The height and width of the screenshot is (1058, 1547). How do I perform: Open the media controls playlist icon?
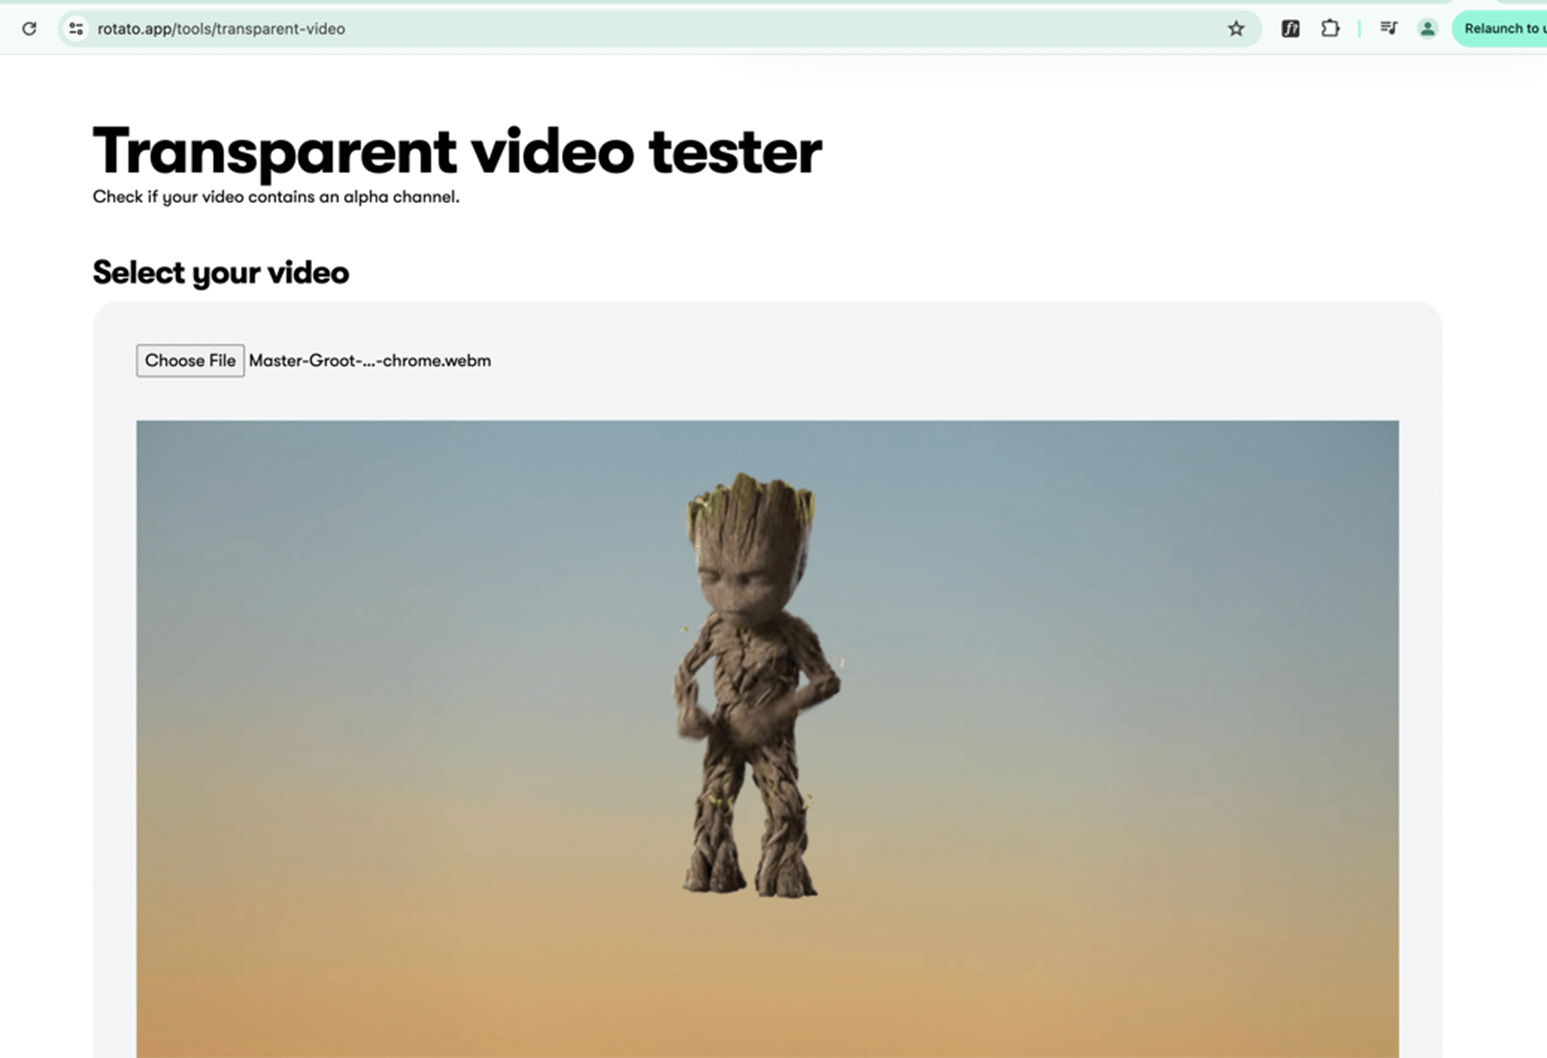pos(1388,29)
